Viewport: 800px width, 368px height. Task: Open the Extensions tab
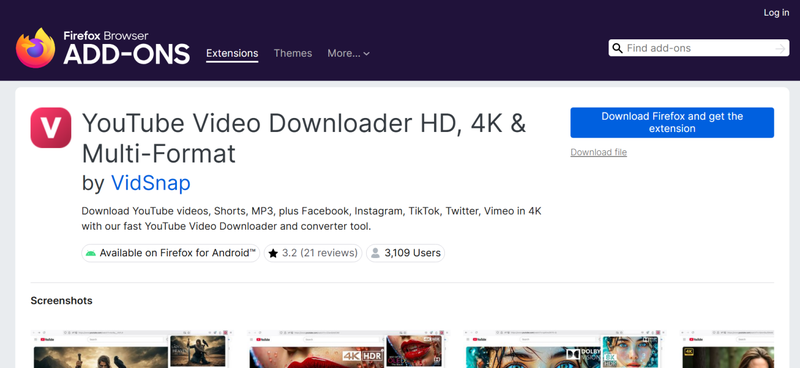point(232,54)
